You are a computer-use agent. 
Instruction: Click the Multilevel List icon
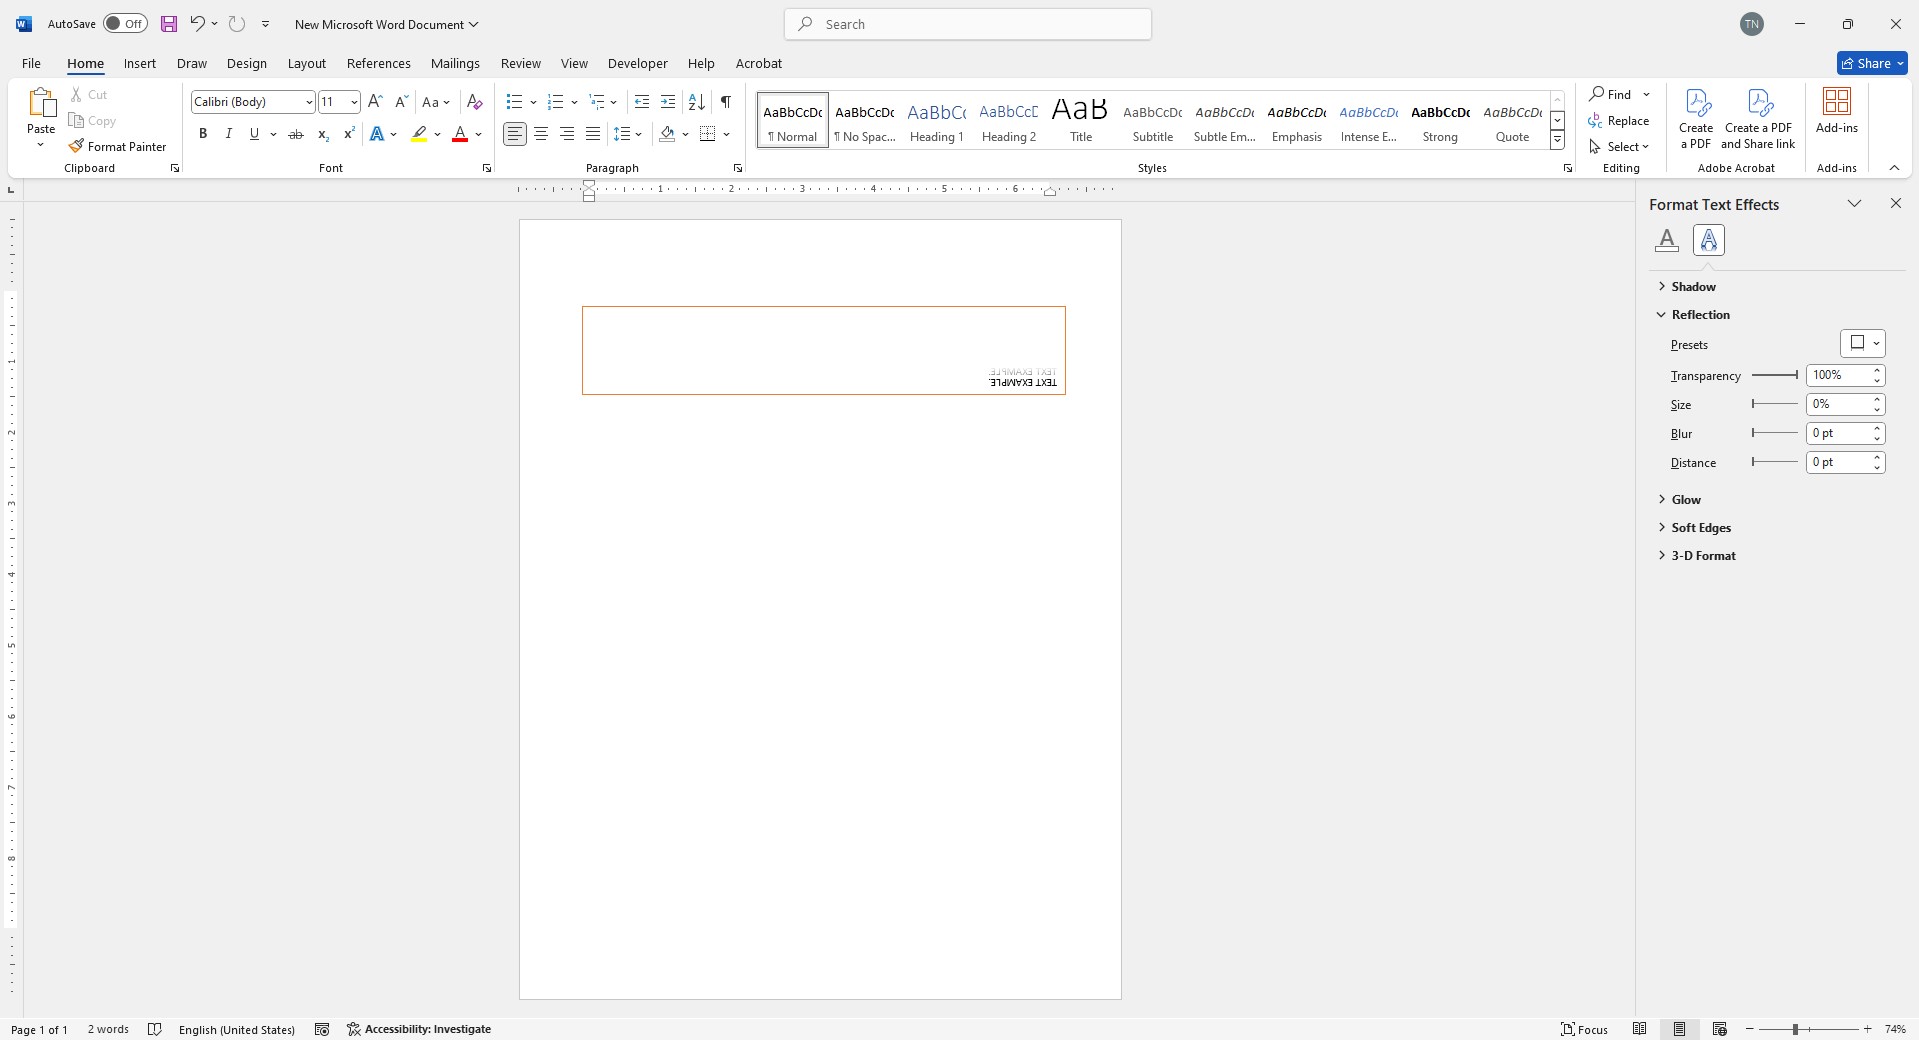tap(597, 102)
